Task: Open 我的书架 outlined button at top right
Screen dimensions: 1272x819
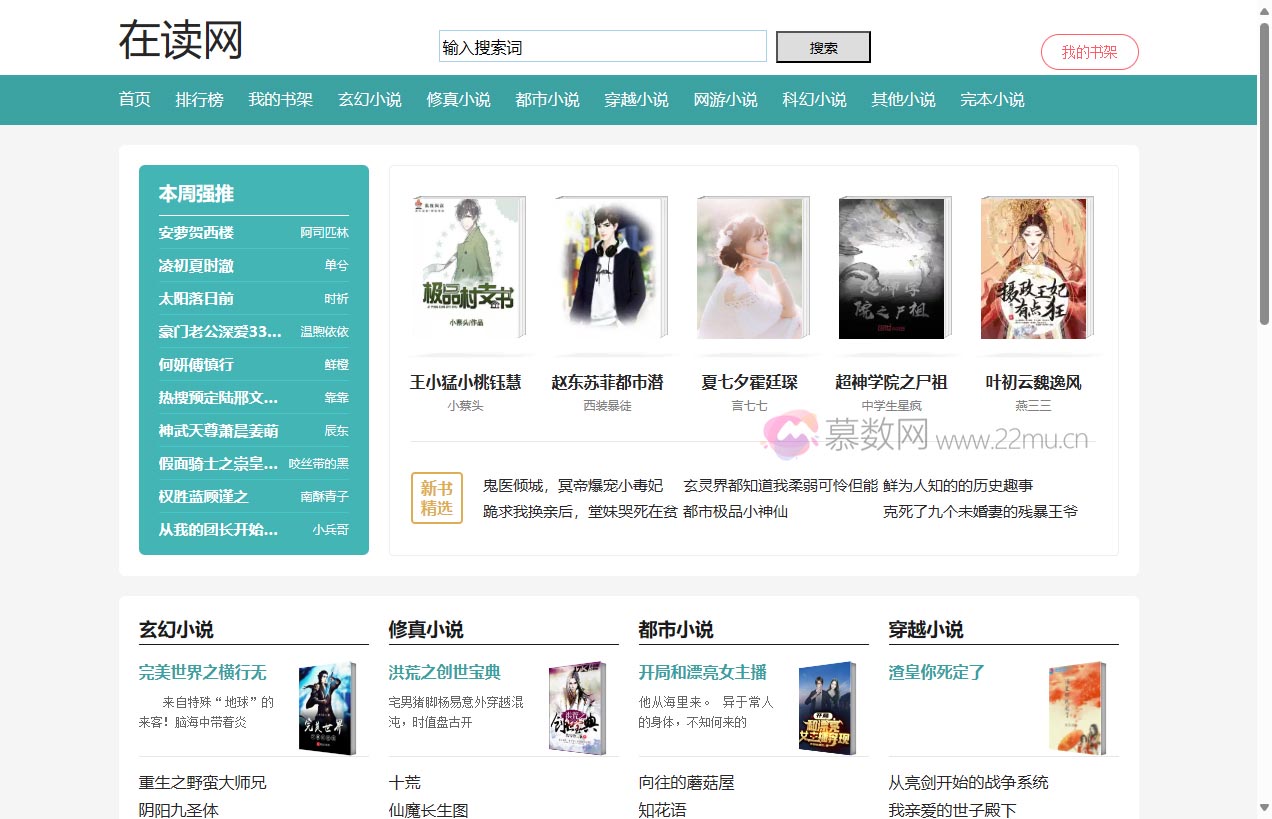Action: pyautogui.click(x=1089, y=52)
